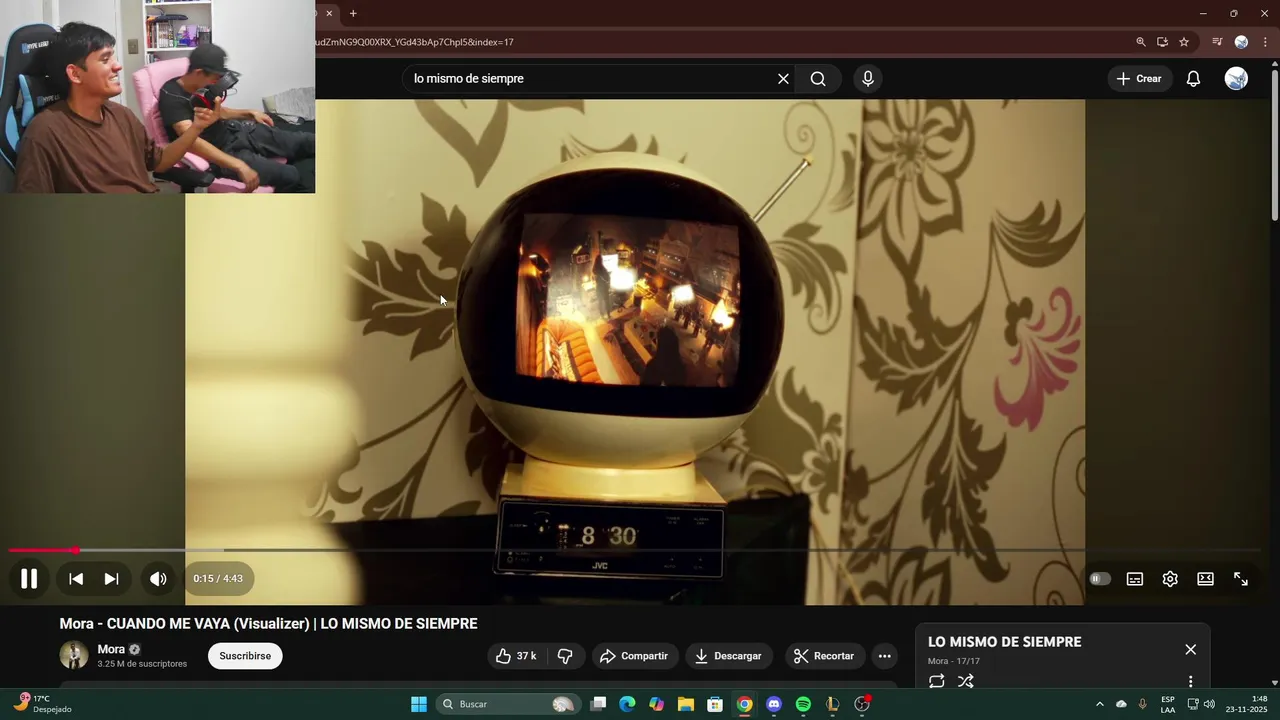Open OBS Studio from the taskbar
1280x720 pixels.
pos(862,704)
